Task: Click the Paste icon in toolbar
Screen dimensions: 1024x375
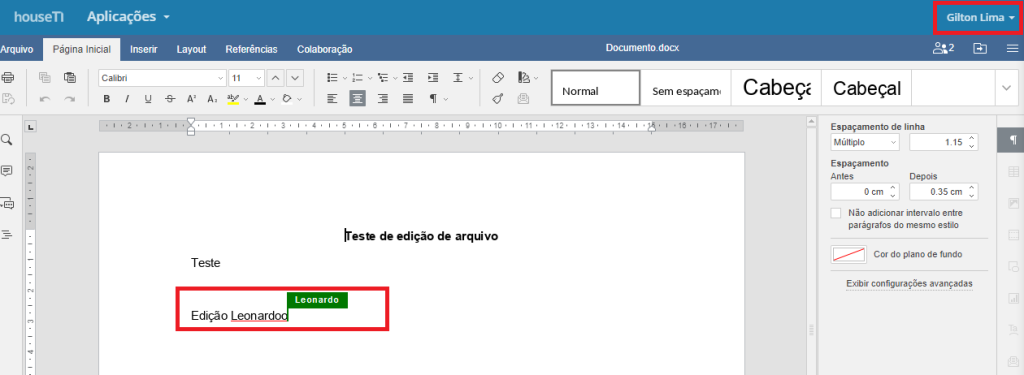Action: pyautogui.click(x=69, y=78)
